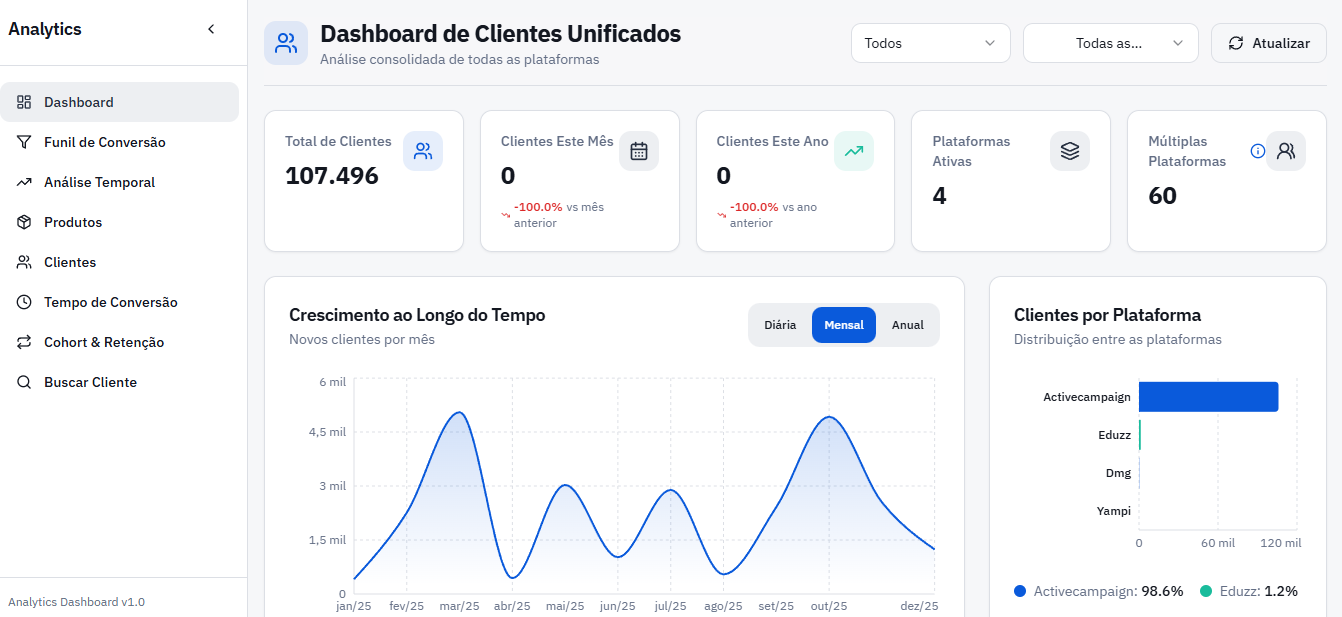Click the user icon on Múltiplas Plataformas card
Viewport: 1342px width, 617px height.
(x=1286, y=151)
